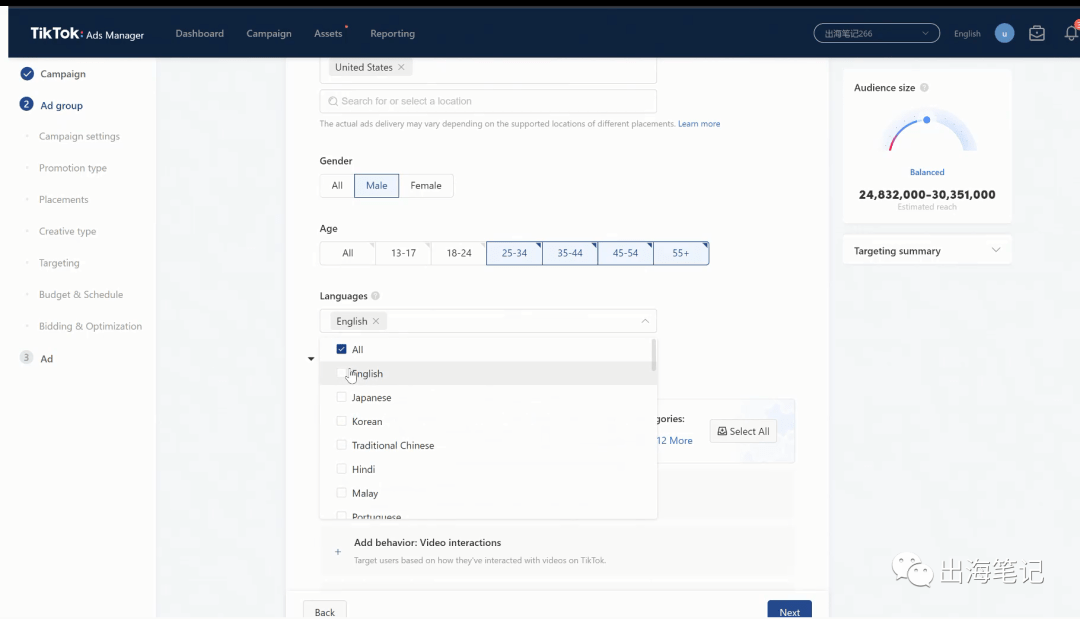Open the notifications bell icon
1080x619 pixels.
[x=1071, y=33]
